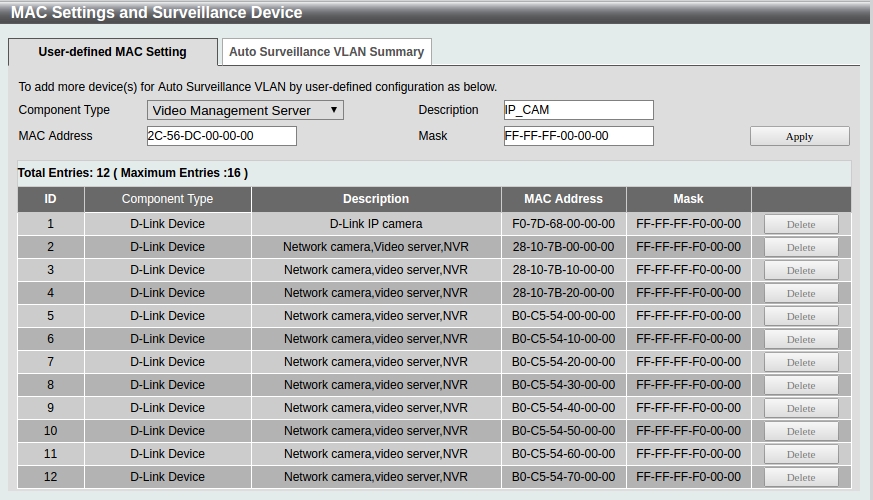This screenshot has width=873, height=500.
Task: Delete the last entry ID 12
Action: (x=801, y=477)
